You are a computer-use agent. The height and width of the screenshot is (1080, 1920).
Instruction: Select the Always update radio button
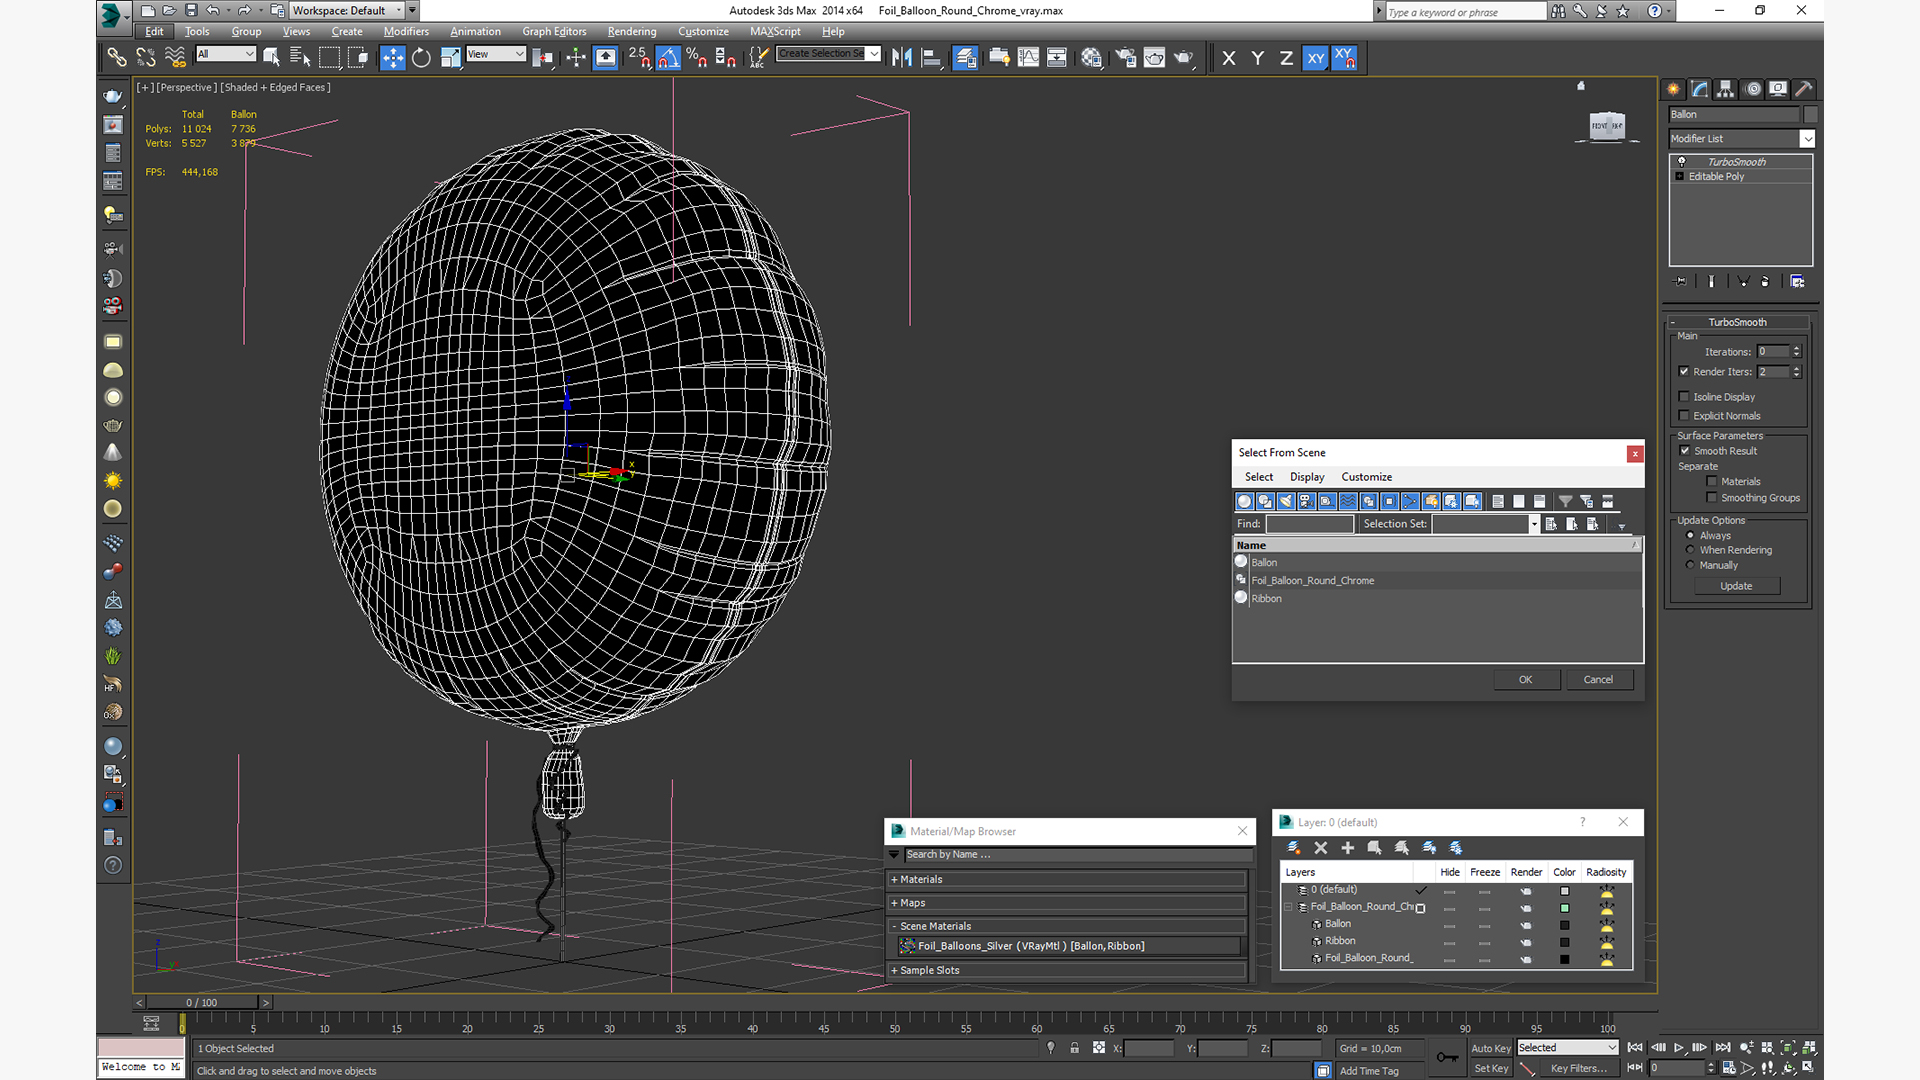tap(1691, 536)
